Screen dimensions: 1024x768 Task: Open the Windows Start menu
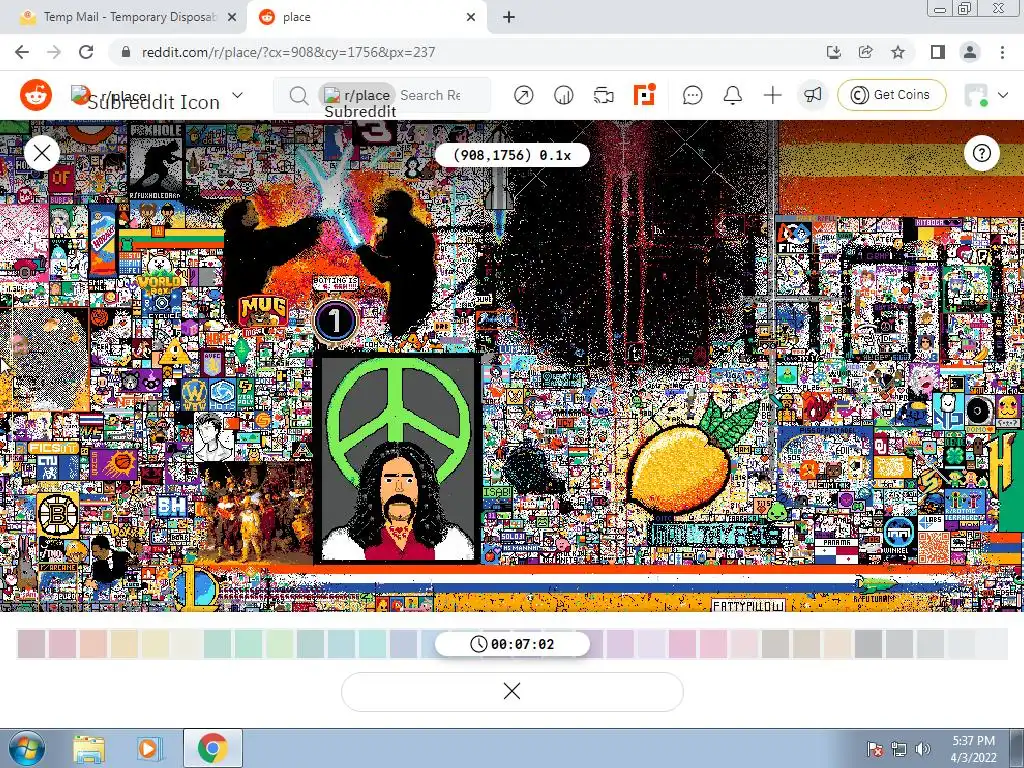pyautogui.click(x=26, y=749)
